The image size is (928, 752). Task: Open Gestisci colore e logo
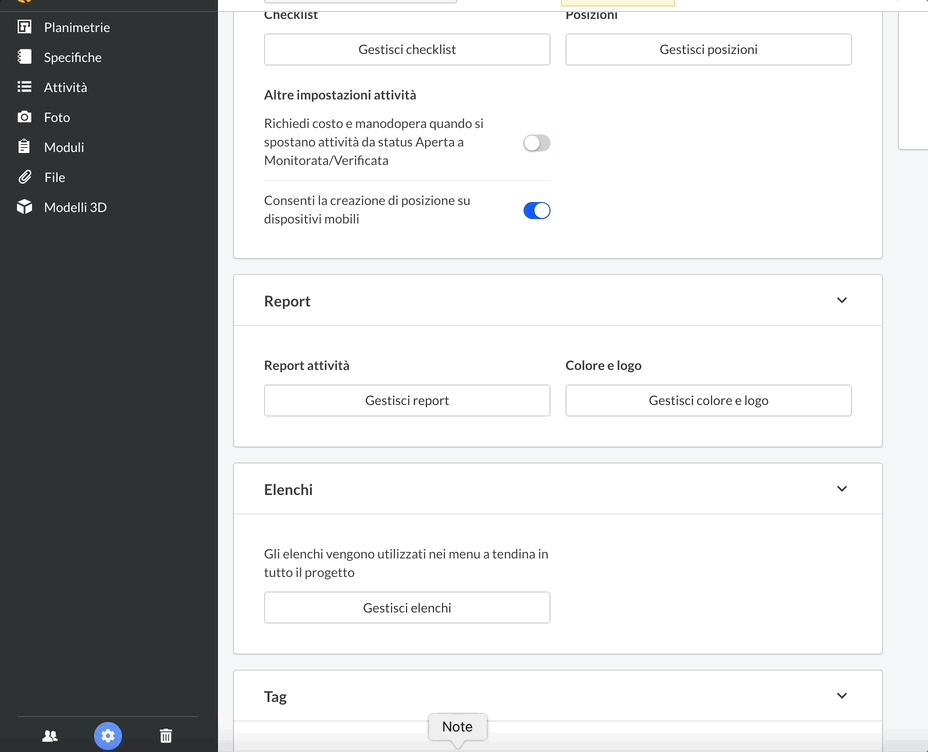point(708,401)
